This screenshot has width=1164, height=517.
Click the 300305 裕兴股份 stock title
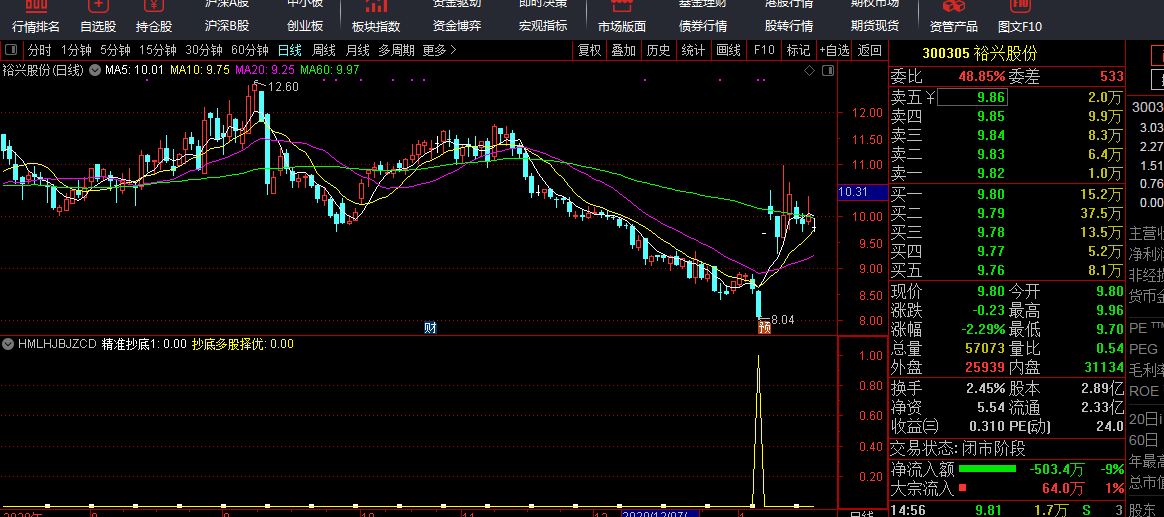980,54
